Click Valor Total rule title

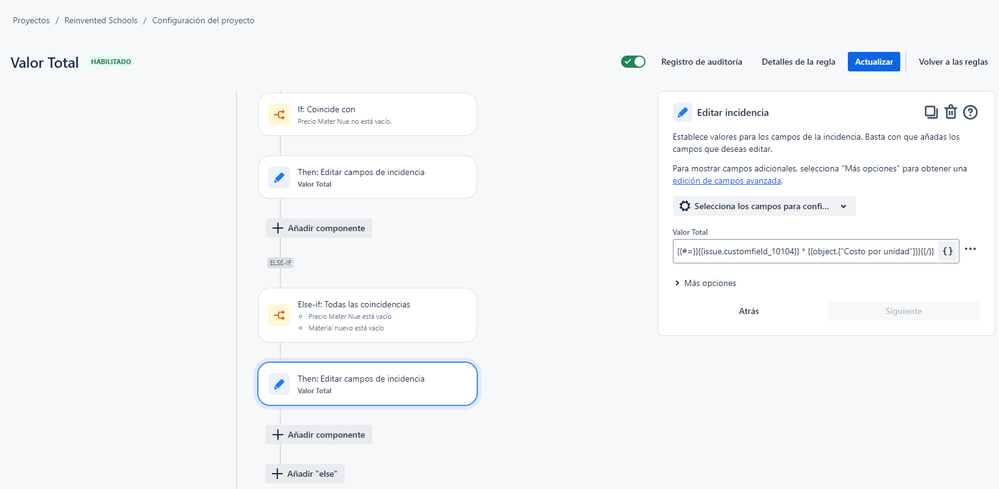click(45, 62)
